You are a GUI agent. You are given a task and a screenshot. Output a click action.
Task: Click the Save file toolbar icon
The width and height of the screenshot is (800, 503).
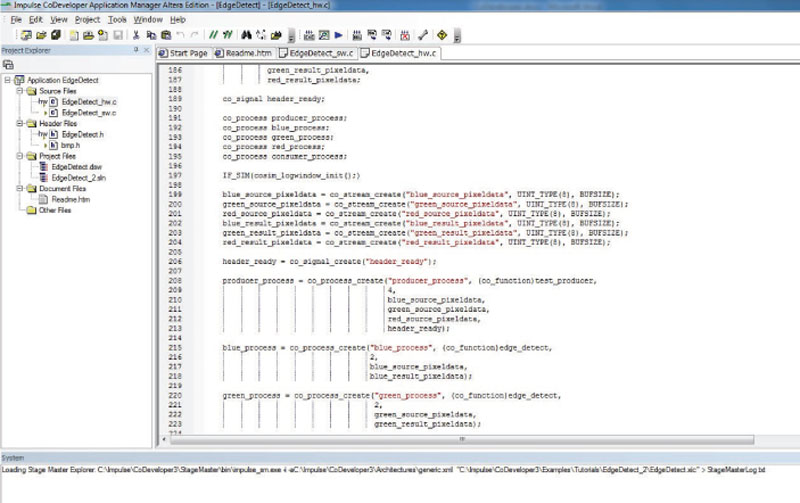(119, 35)
